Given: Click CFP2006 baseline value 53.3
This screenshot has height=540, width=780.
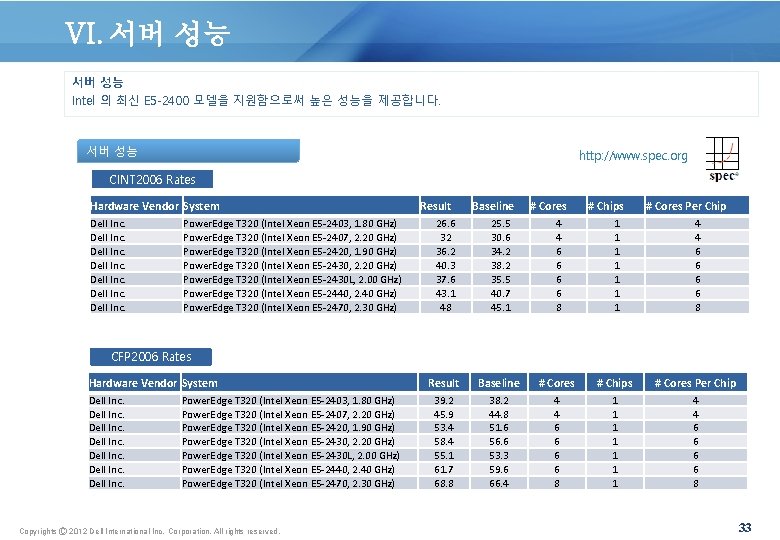Looking at the screenshot, I should click(x=498, y=455).
